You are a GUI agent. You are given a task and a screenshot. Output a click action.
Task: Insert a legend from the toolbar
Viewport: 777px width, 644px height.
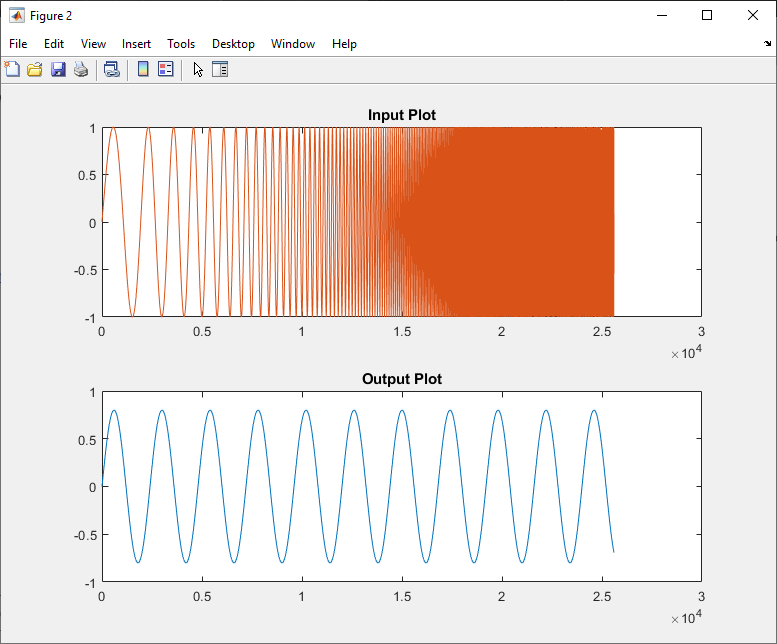pyautogui.click(x=166, y=70)
